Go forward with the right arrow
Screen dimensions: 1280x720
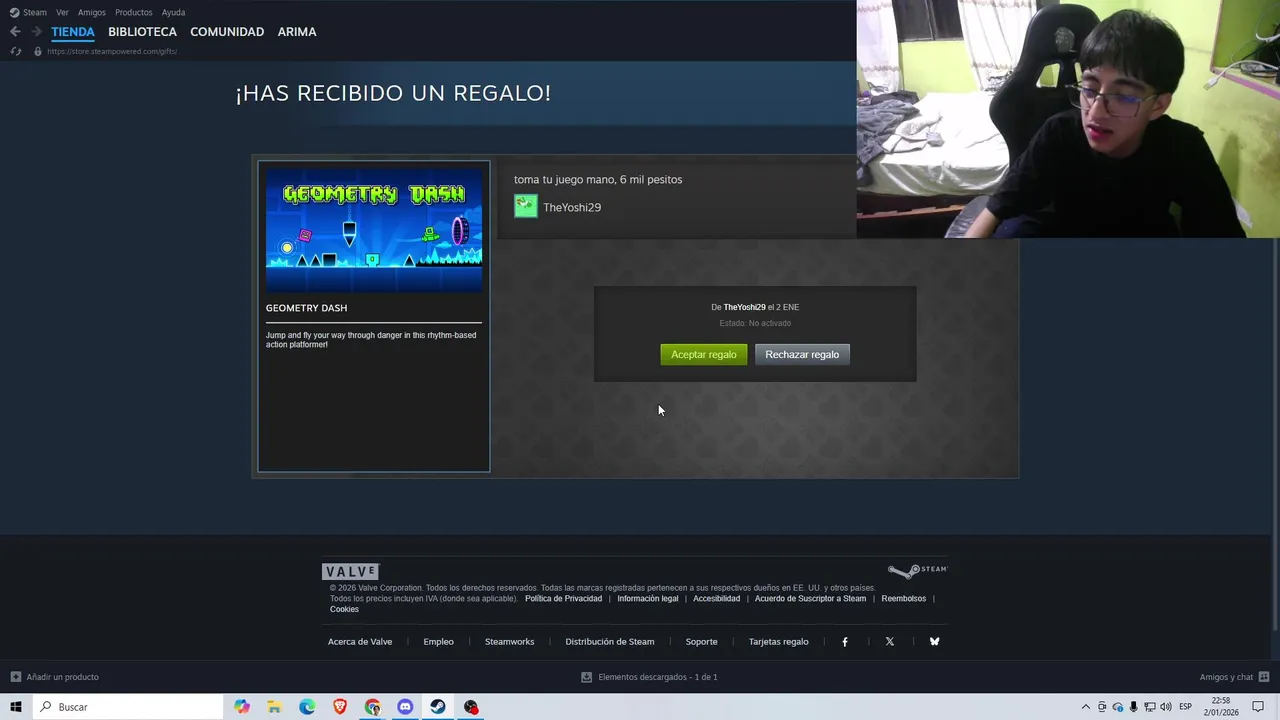[37, 32]
